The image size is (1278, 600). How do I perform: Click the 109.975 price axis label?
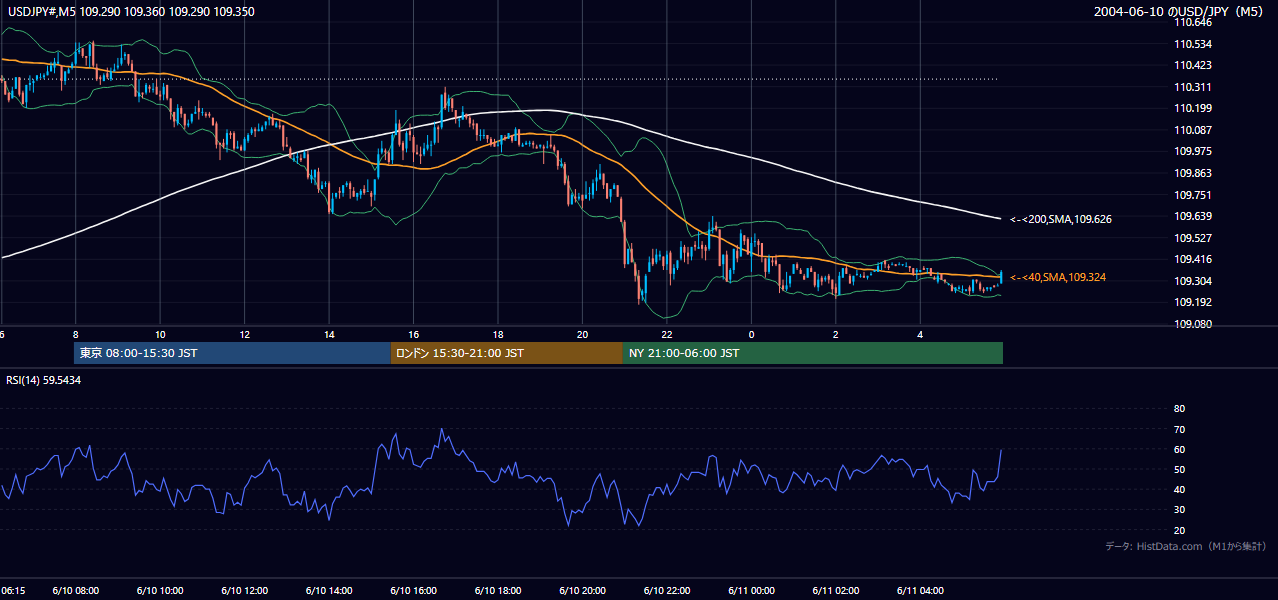pyautogui.click(x=1192, y=151)
